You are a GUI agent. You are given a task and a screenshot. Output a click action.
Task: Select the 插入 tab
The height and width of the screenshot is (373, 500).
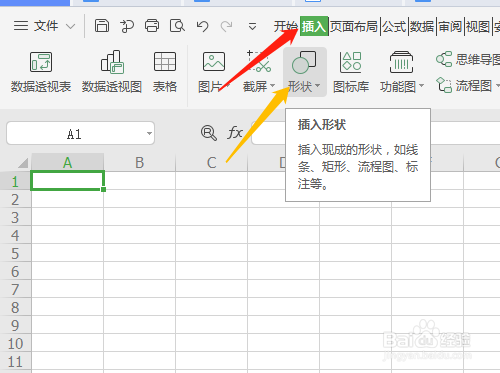(x=314, y=26)
